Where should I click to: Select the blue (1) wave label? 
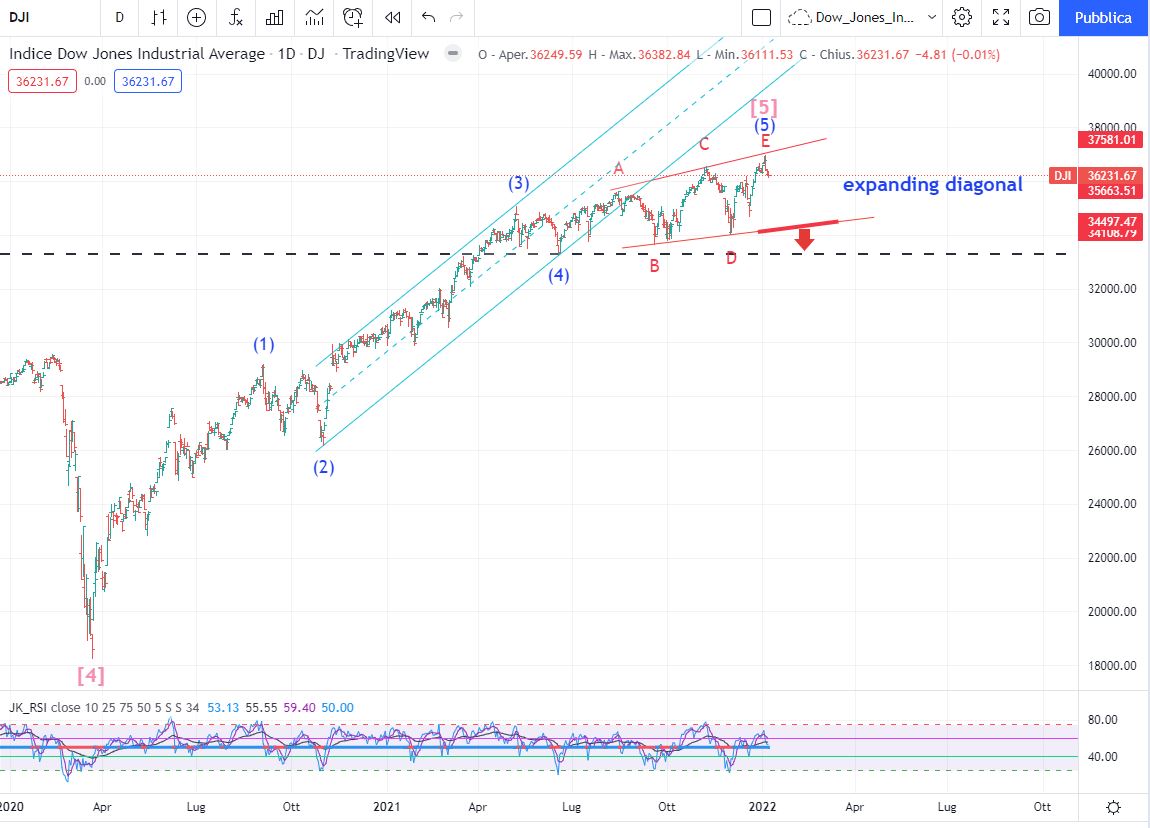point(264,344)
